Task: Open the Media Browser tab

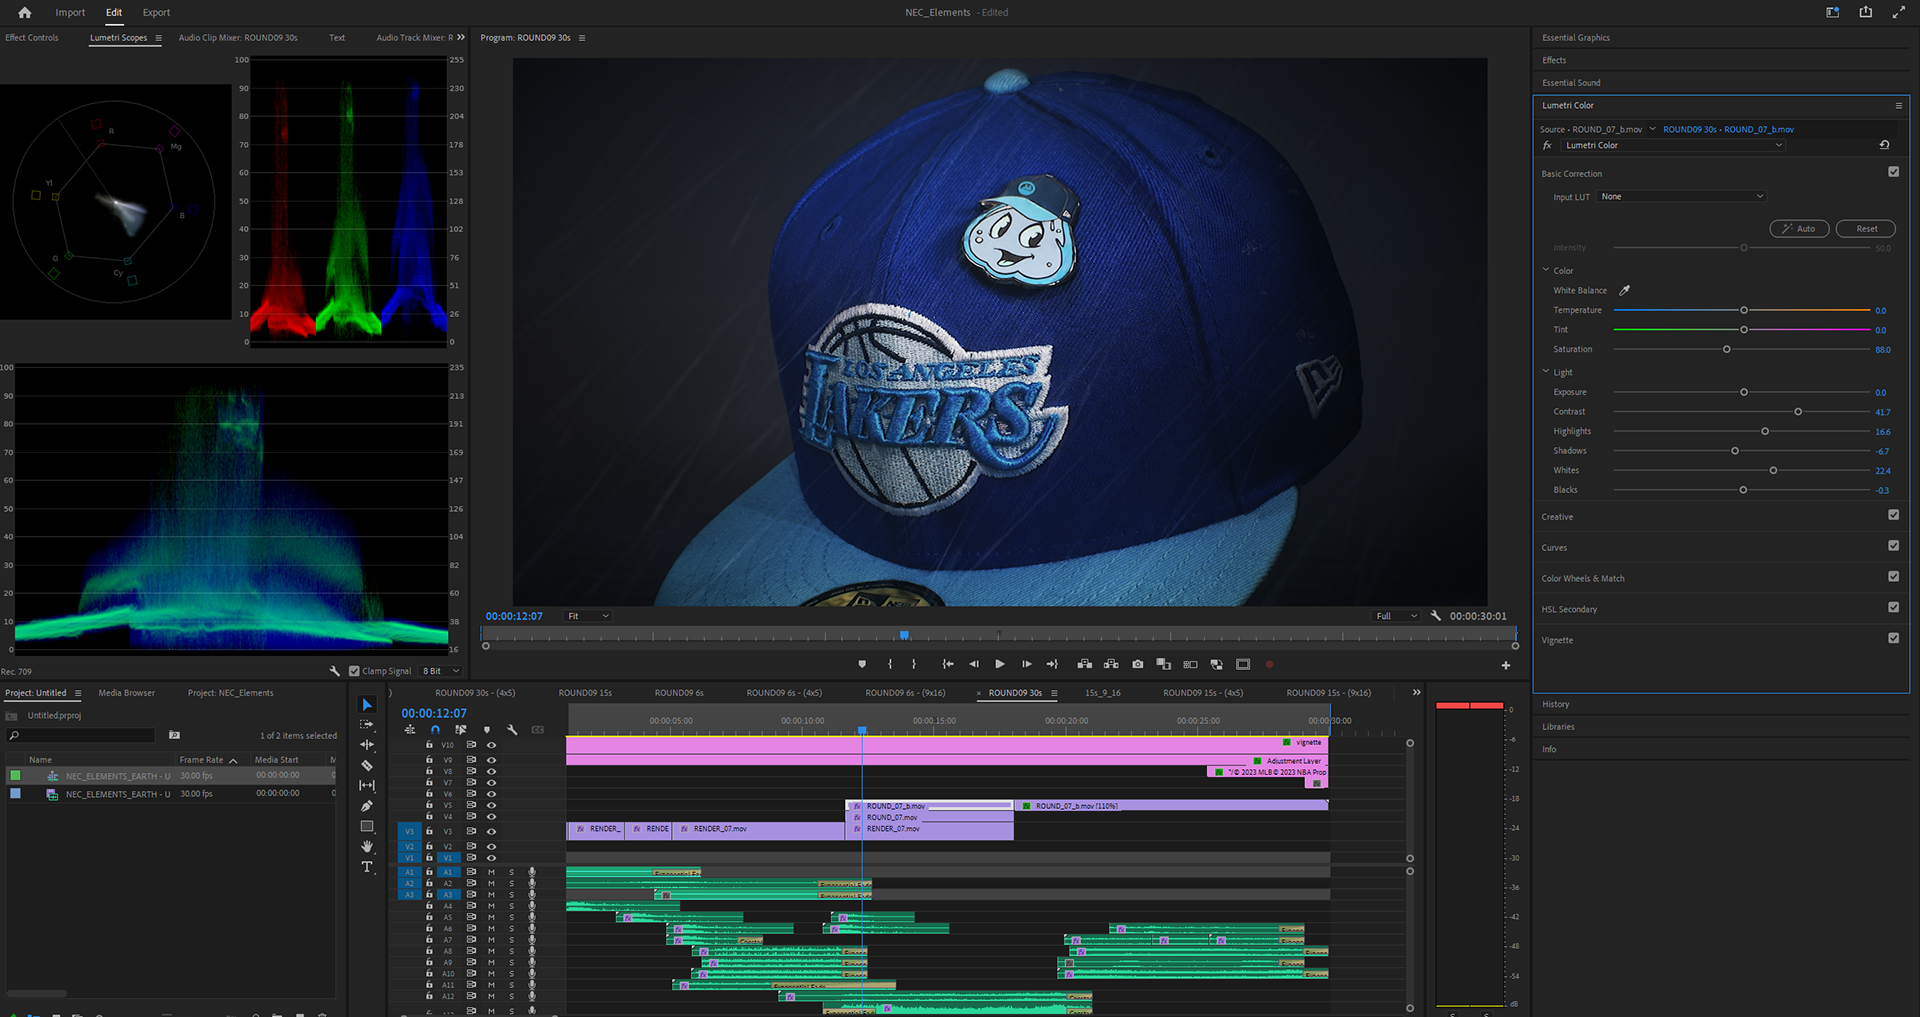Action: tap(126, 693)
